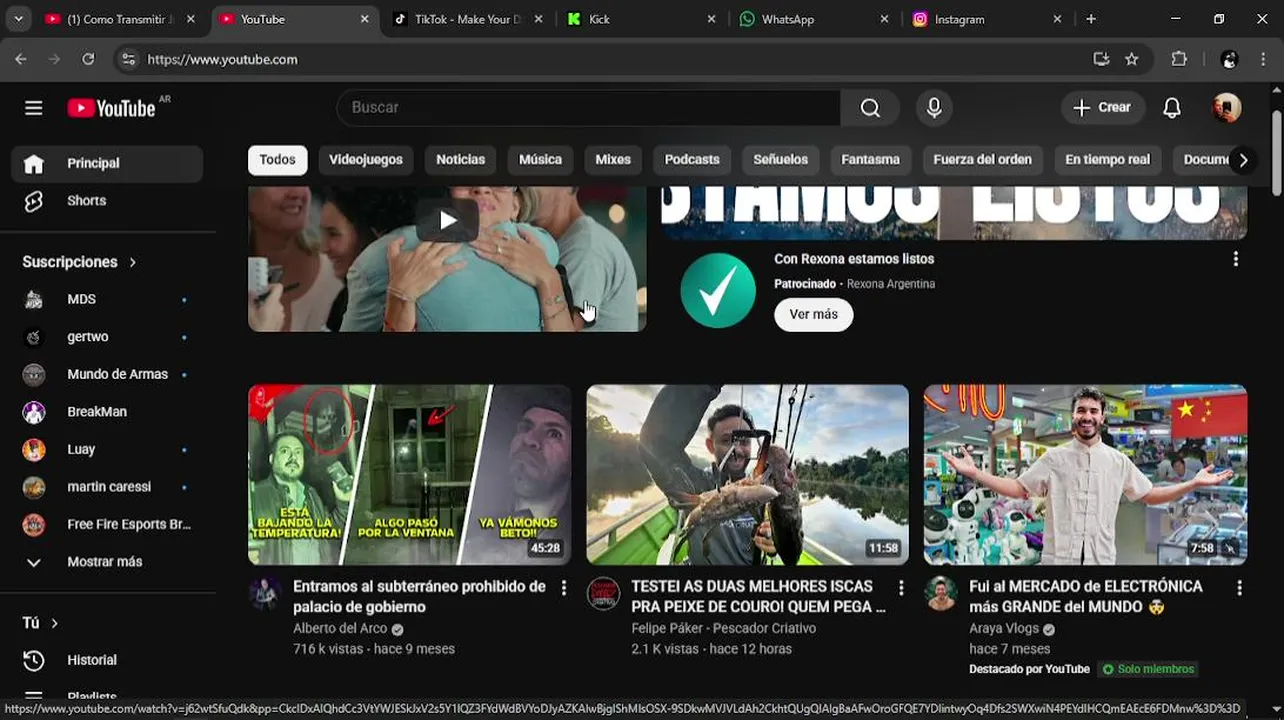Viewport: 1284px width, 720px height.
Task: Open Chrome profile avatar in toolbar
Action: pyautogui.click(x=1230, y=59)
